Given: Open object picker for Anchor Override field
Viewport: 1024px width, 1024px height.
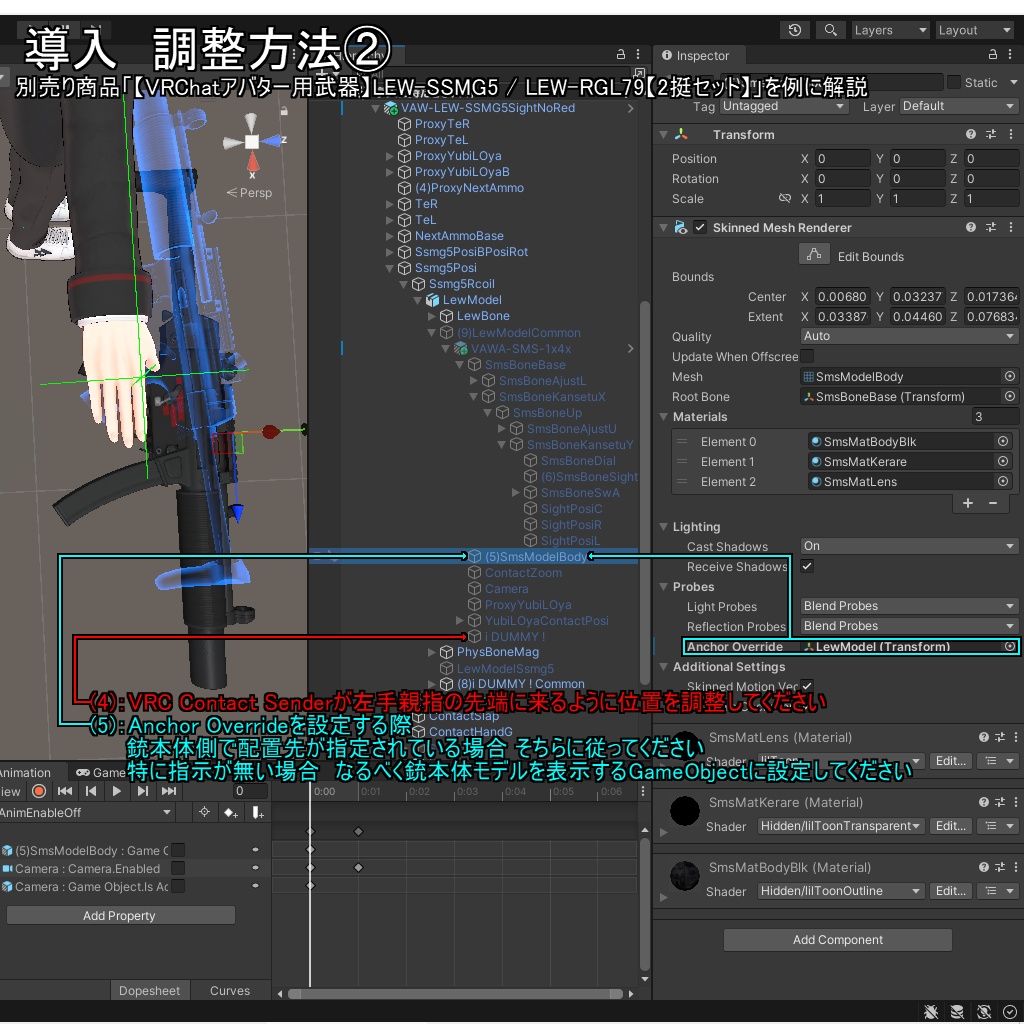Looking at the screenshot, I should [1010, 647].
